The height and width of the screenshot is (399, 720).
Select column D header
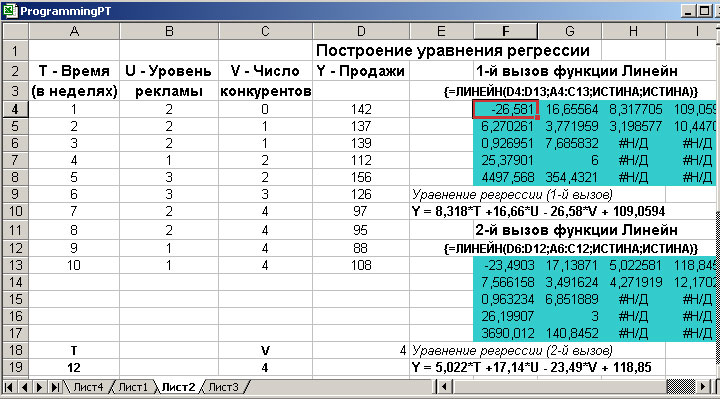coord(361,31)
